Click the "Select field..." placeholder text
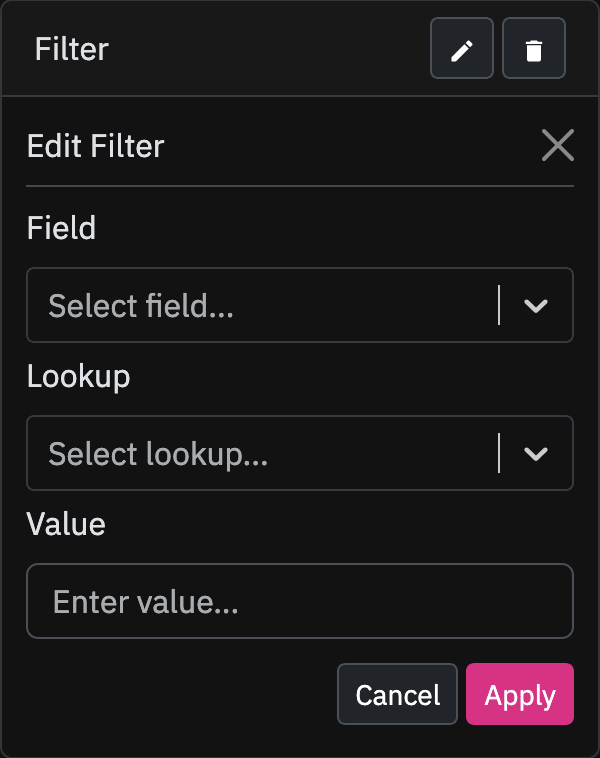600x758 pixels. pyautogui.click(x=141, y=306)
